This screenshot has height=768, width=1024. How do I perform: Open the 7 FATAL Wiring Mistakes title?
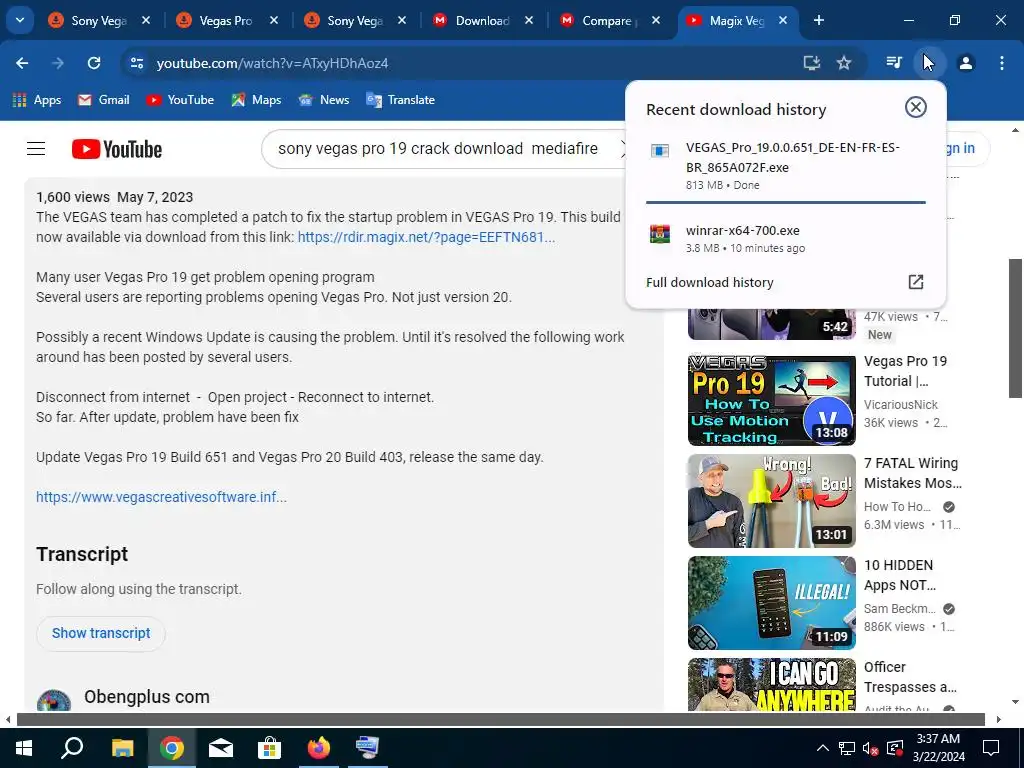point(912,473)
